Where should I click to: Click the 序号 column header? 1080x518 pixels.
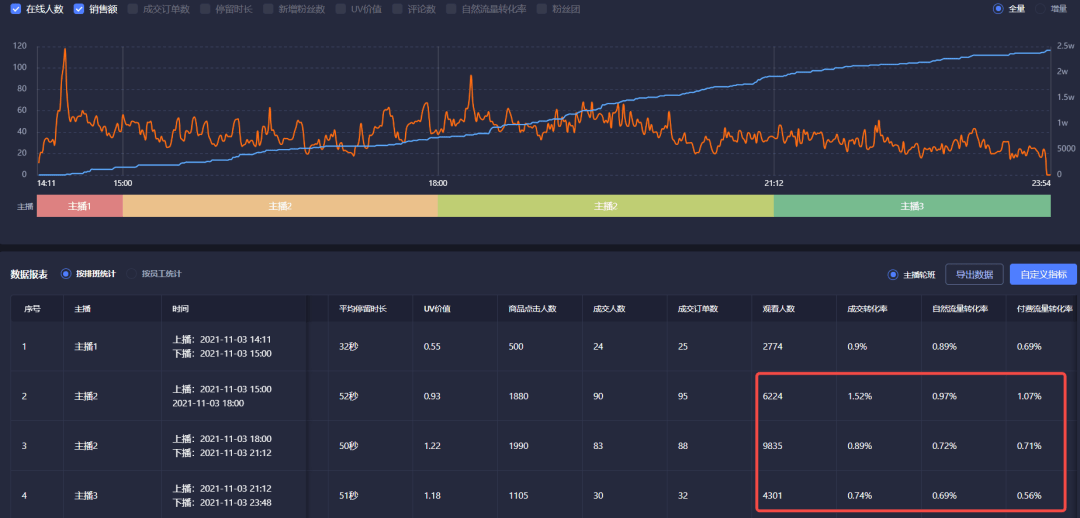click(x=32, y=309)
